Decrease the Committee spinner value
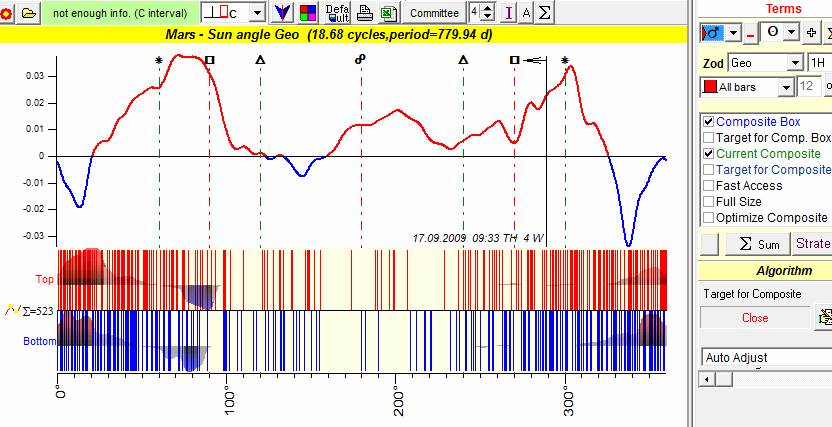This screenshot has height=427, width=832. click(489, 18)
